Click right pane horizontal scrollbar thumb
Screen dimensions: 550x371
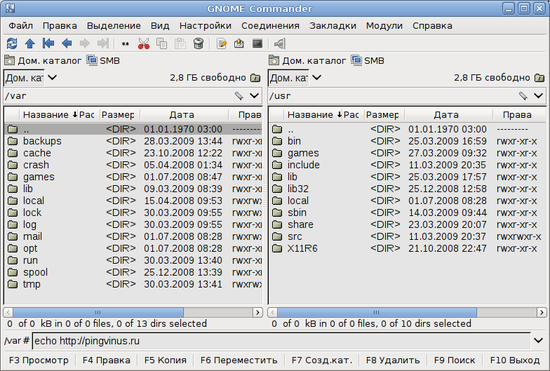[377, 312]
